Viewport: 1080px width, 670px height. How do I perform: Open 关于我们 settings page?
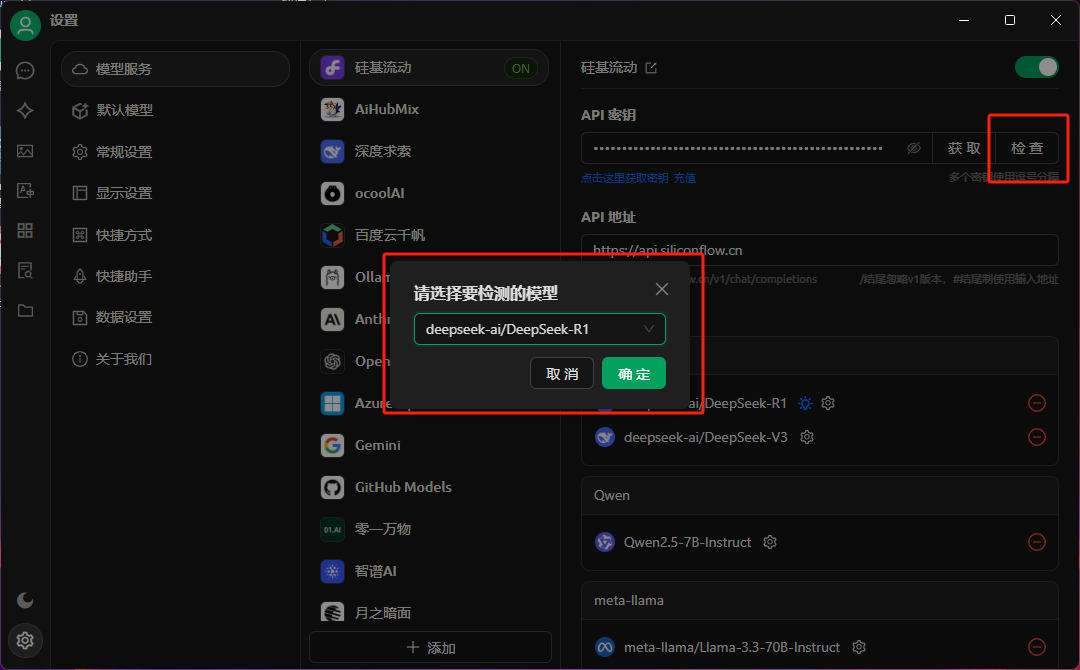point(176,359)
